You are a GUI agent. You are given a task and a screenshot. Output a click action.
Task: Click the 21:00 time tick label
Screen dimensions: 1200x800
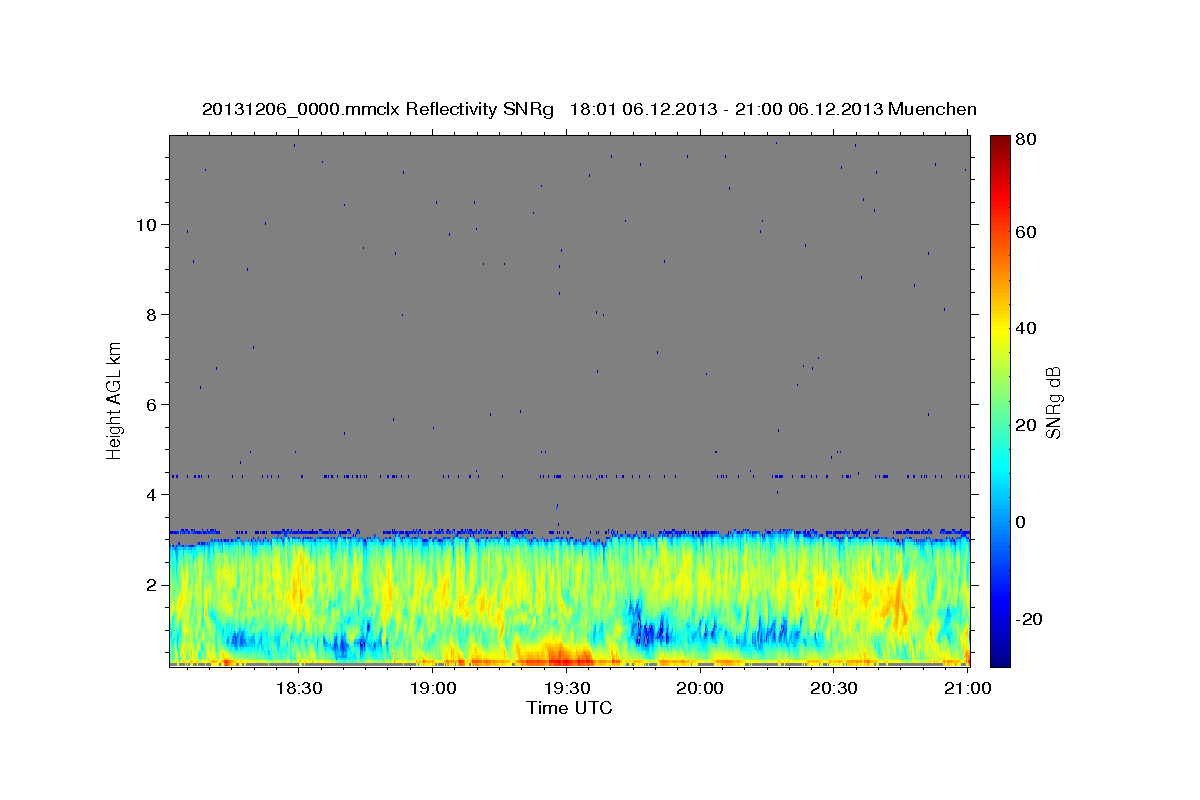point(968,689)
